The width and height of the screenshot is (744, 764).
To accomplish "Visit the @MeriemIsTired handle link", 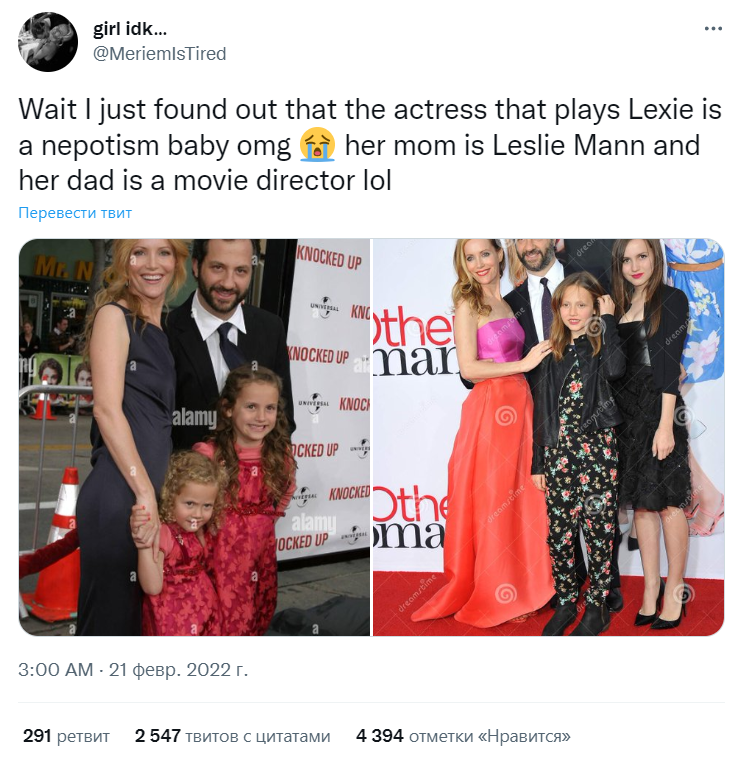I will (159, 54).
